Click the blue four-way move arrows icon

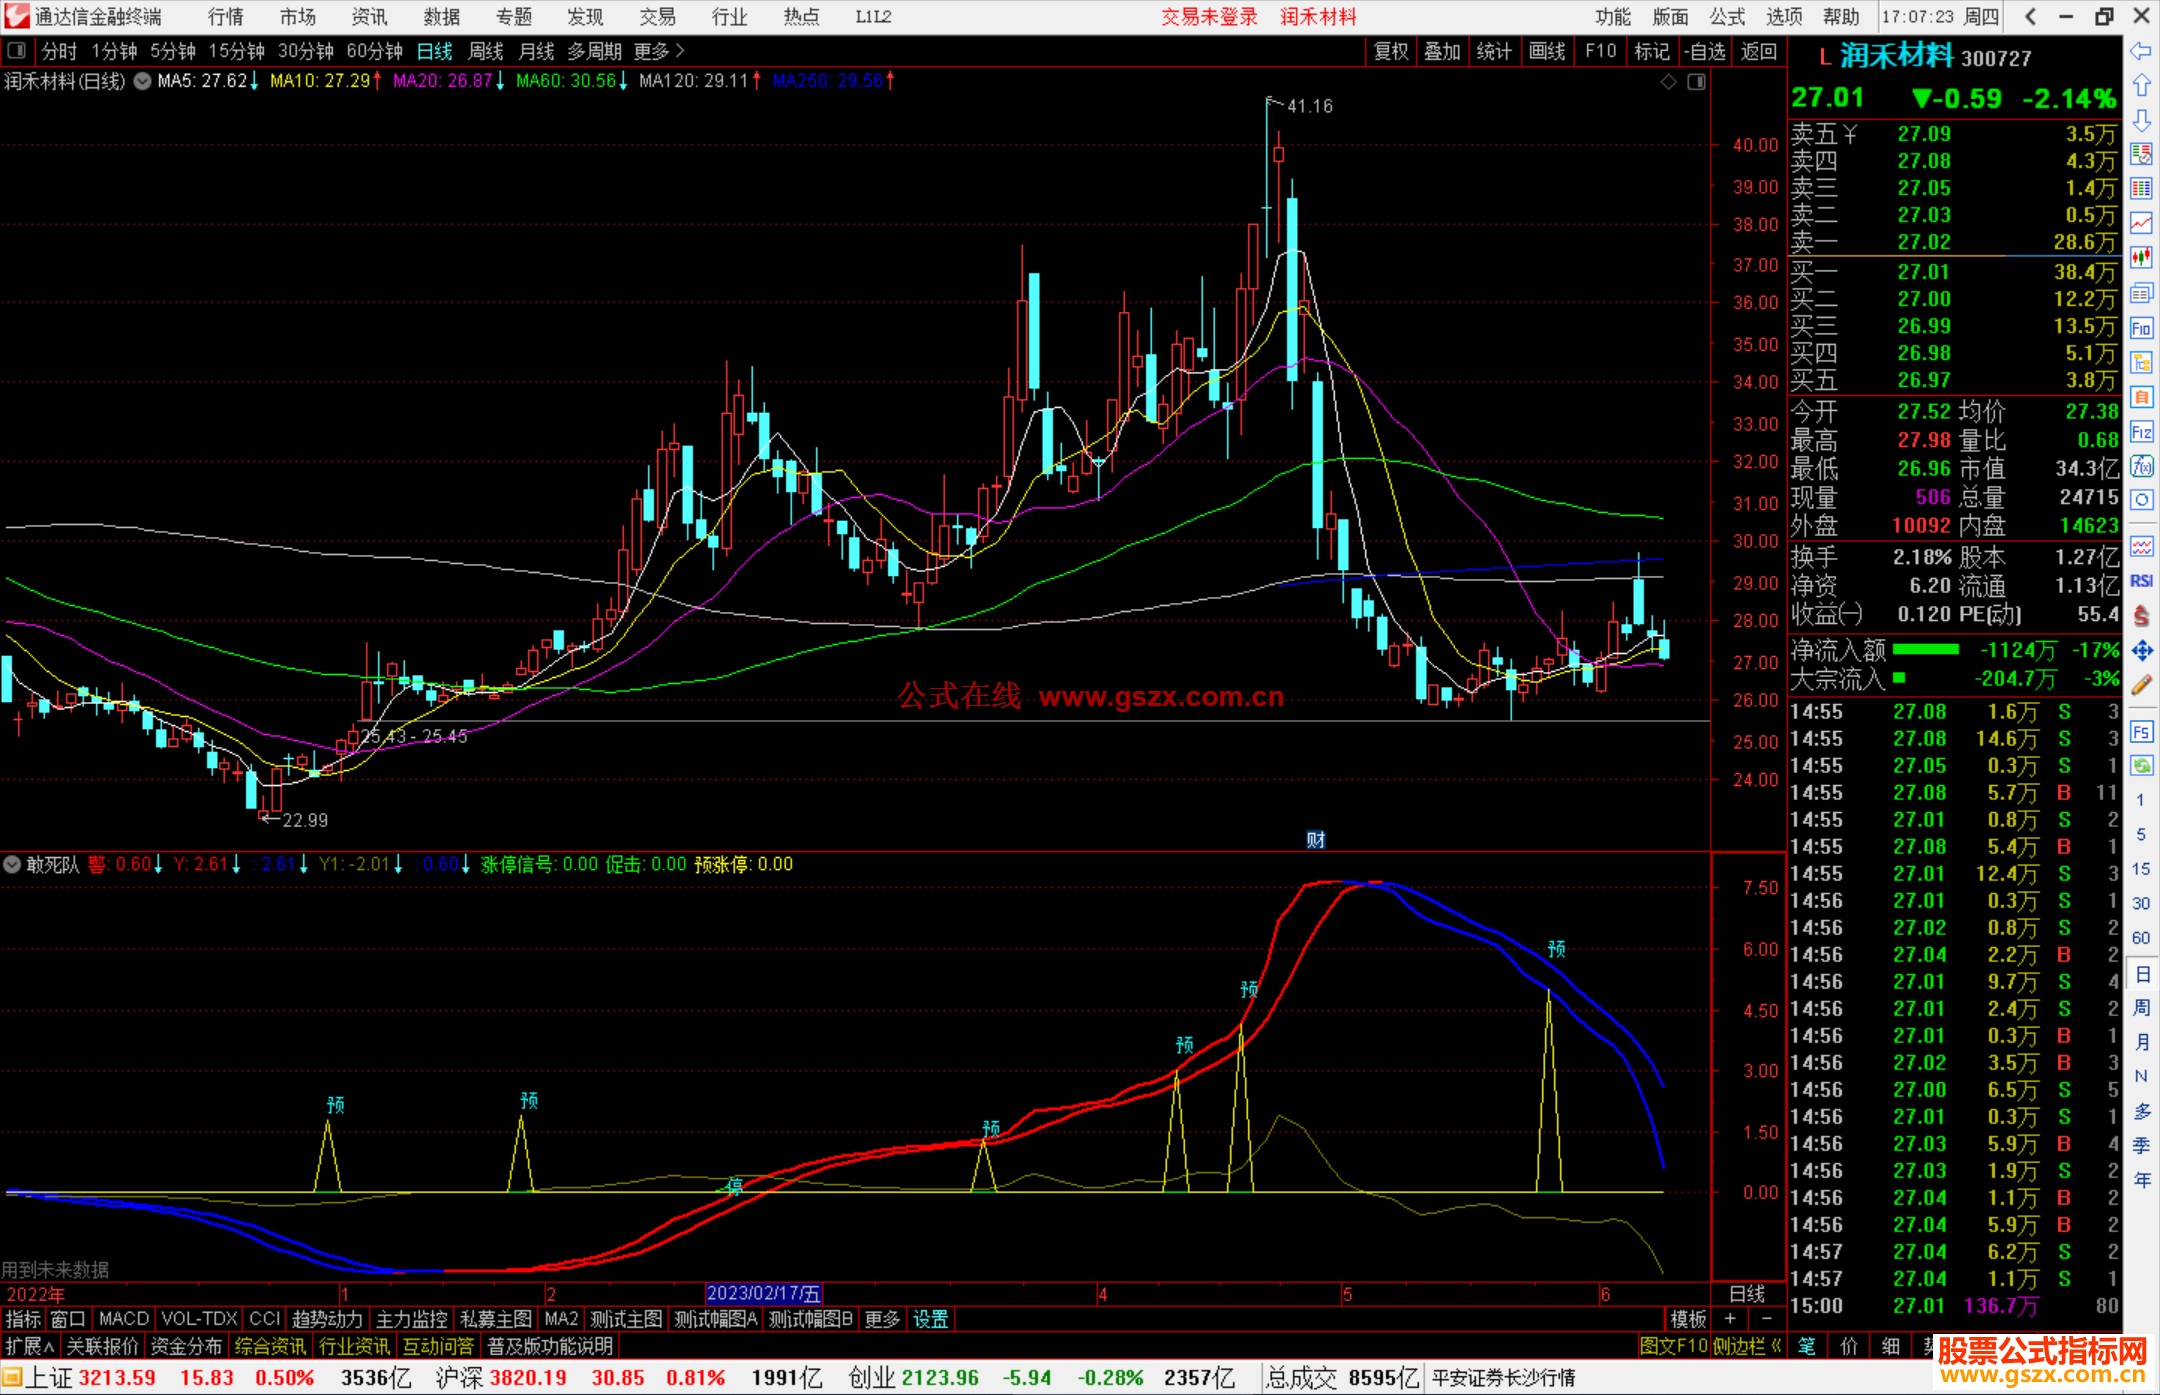tap(2141, 651)
